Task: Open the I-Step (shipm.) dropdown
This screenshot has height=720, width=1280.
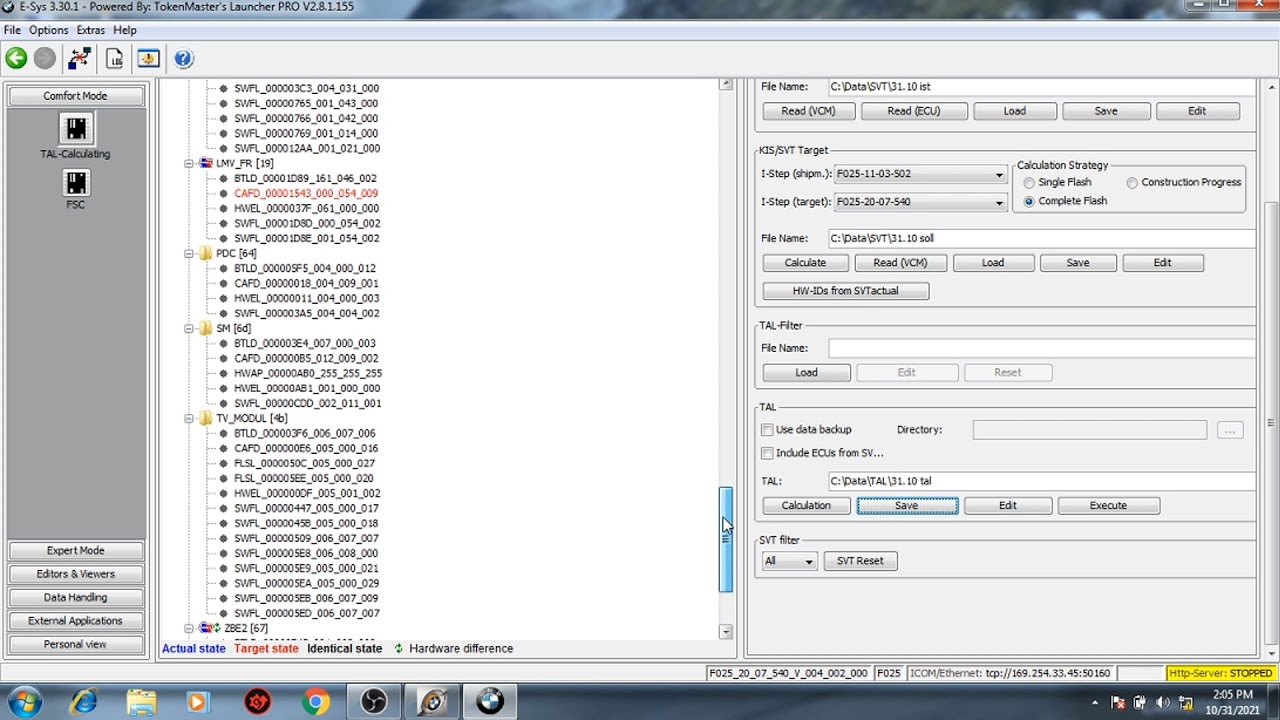Action: [x=998, y=174]
